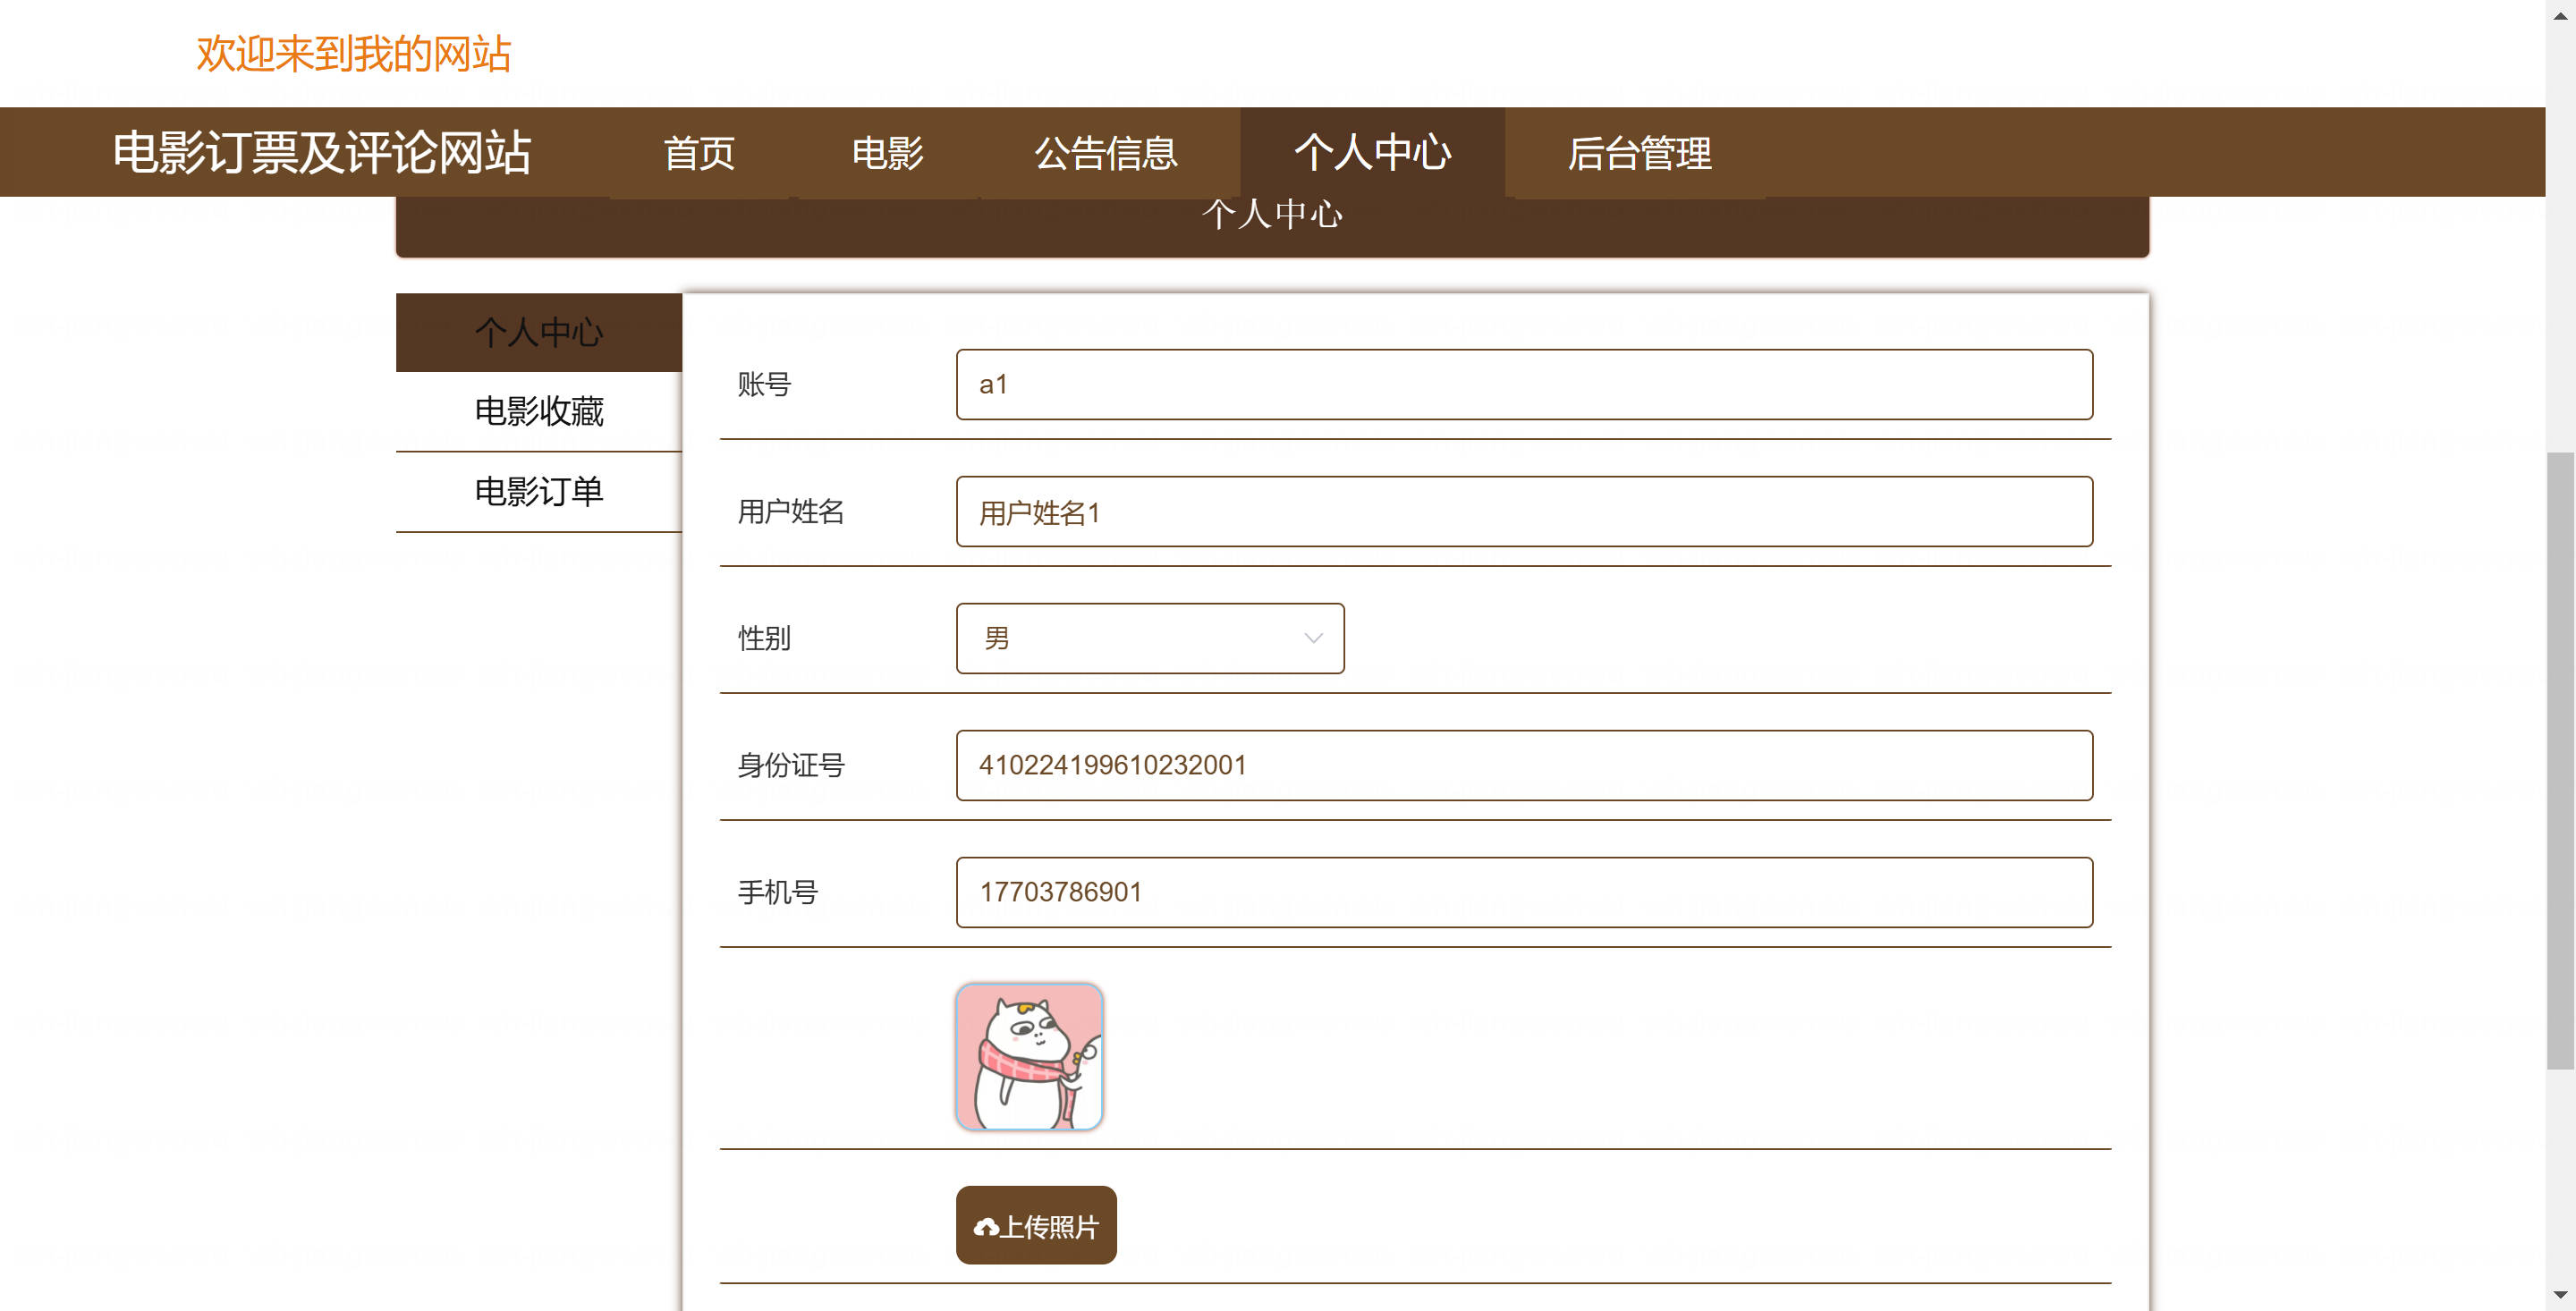The height and width of the screenshot is (1311, 2576).
Task: Select the 个人中心 top navigation tab
Action: 1372,153
